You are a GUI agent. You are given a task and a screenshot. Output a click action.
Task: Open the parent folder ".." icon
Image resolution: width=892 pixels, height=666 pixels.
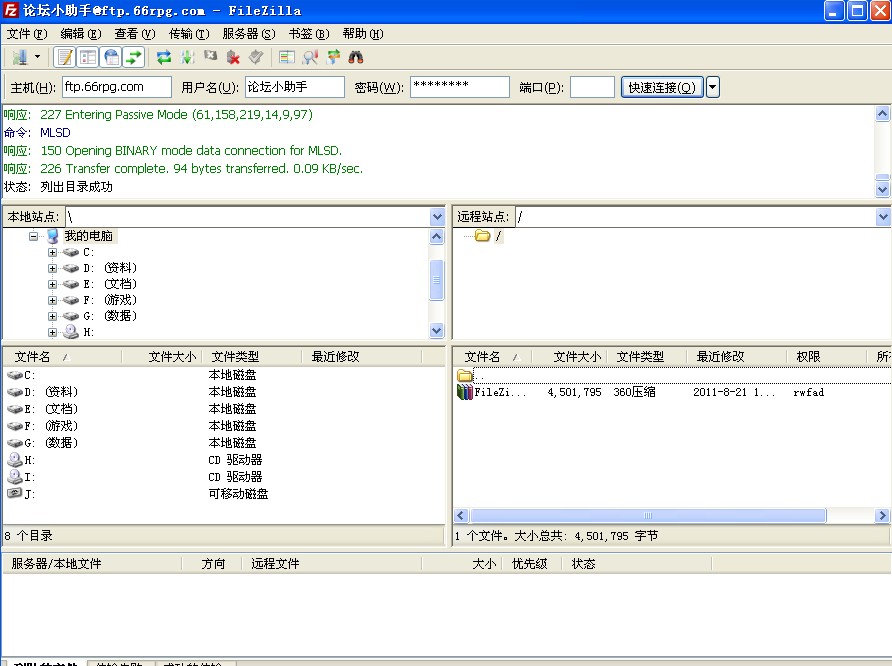click(x=465, y=375)
